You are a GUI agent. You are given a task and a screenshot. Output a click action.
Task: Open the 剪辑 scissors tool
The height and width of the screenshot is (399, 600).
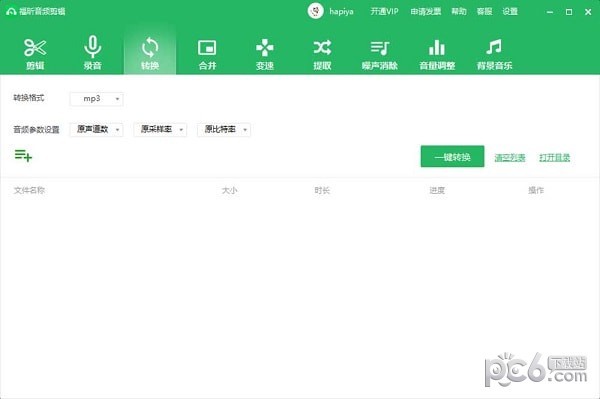pos(35,54)
